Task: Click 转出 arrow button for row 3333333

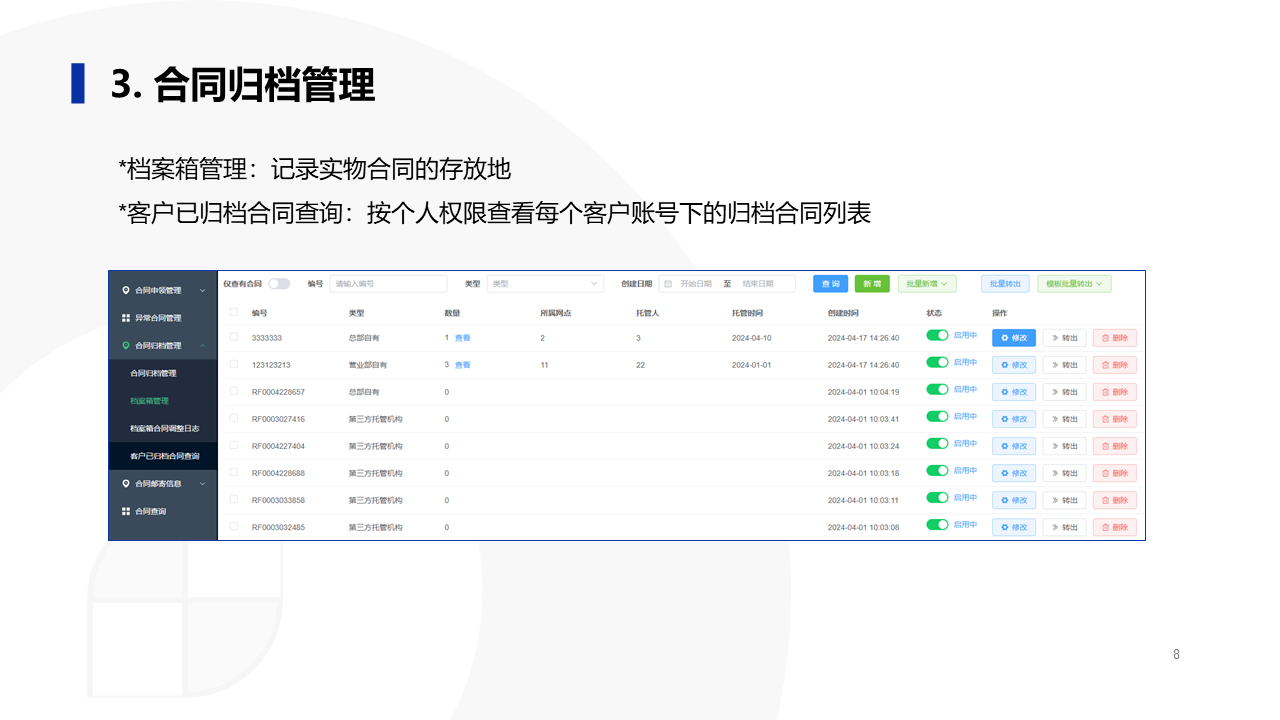Action: pos(1064,338)
